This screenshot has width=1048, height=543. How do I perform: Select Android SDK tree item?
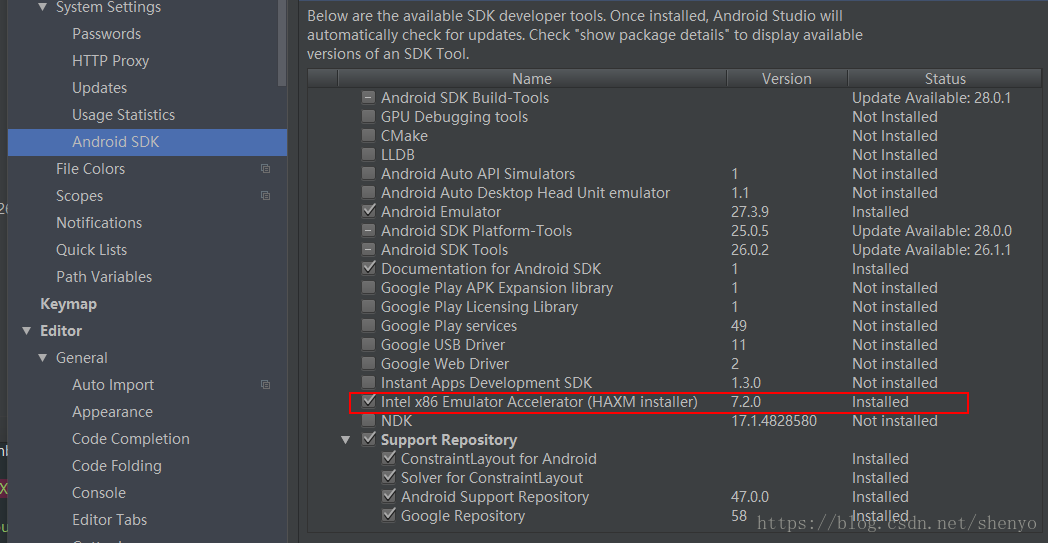tap(116, 142)
